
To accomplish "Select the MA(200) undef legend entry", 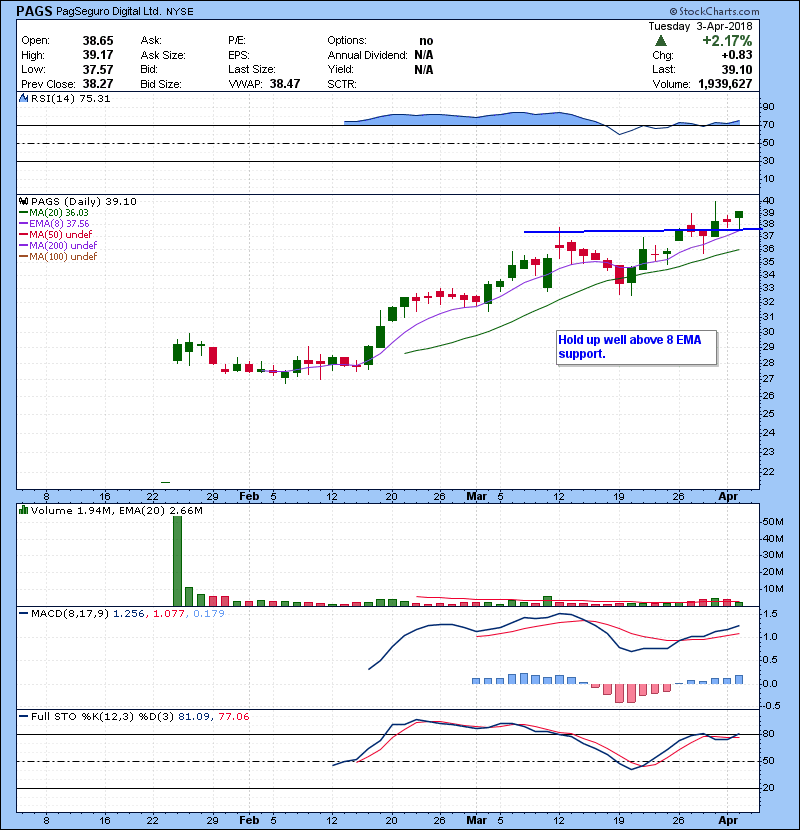I will [x=58, y=246].
